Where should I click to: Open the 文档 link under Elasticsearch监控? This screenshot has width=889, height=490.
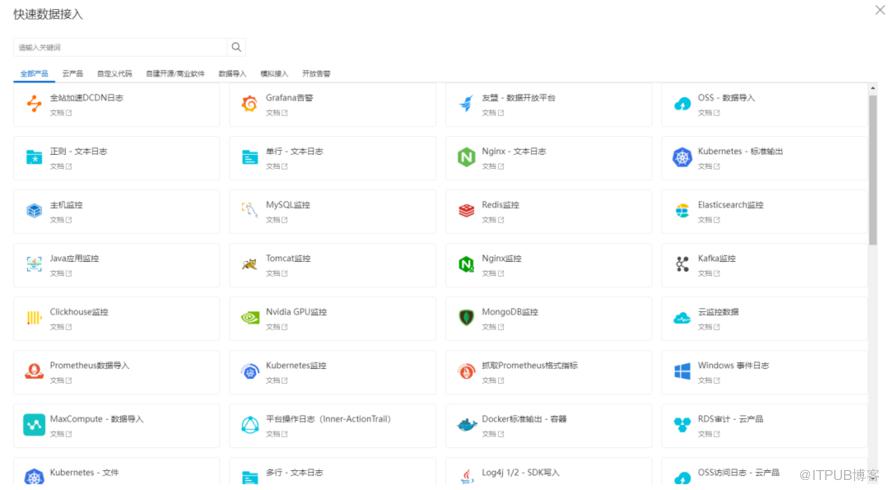pyautogui.click(x=709, y=220)
